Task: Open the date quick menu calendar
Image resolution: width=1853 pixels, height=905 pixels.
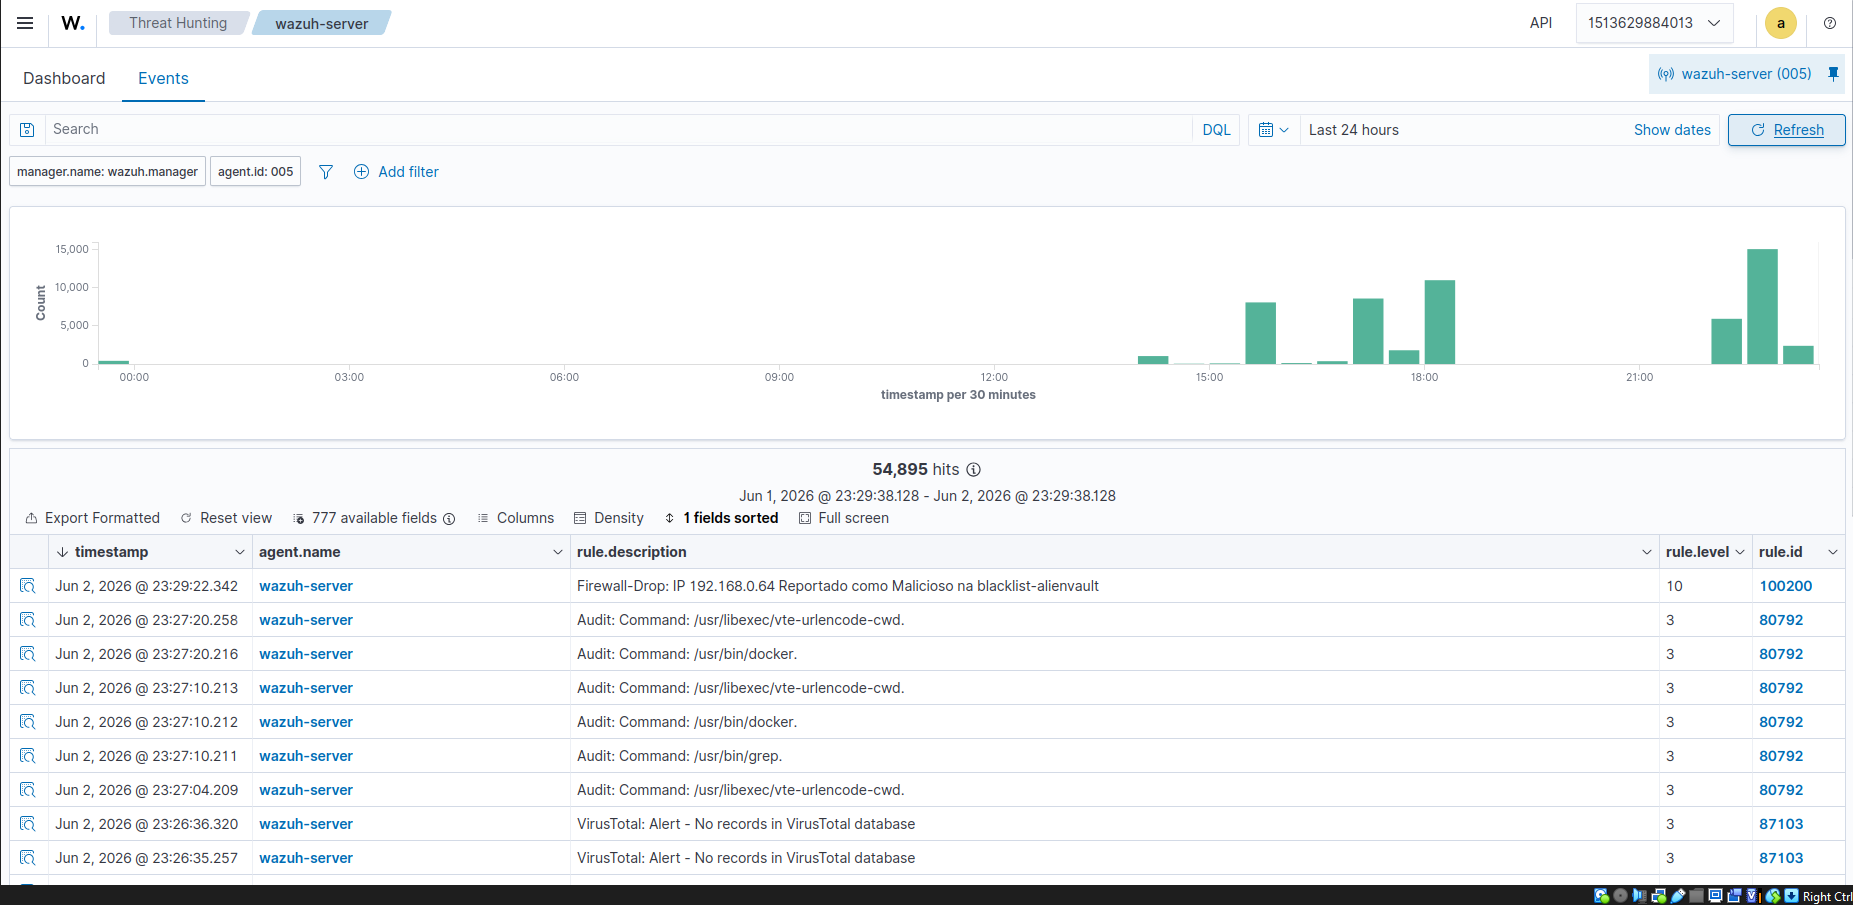Action: click(1273, 130)
